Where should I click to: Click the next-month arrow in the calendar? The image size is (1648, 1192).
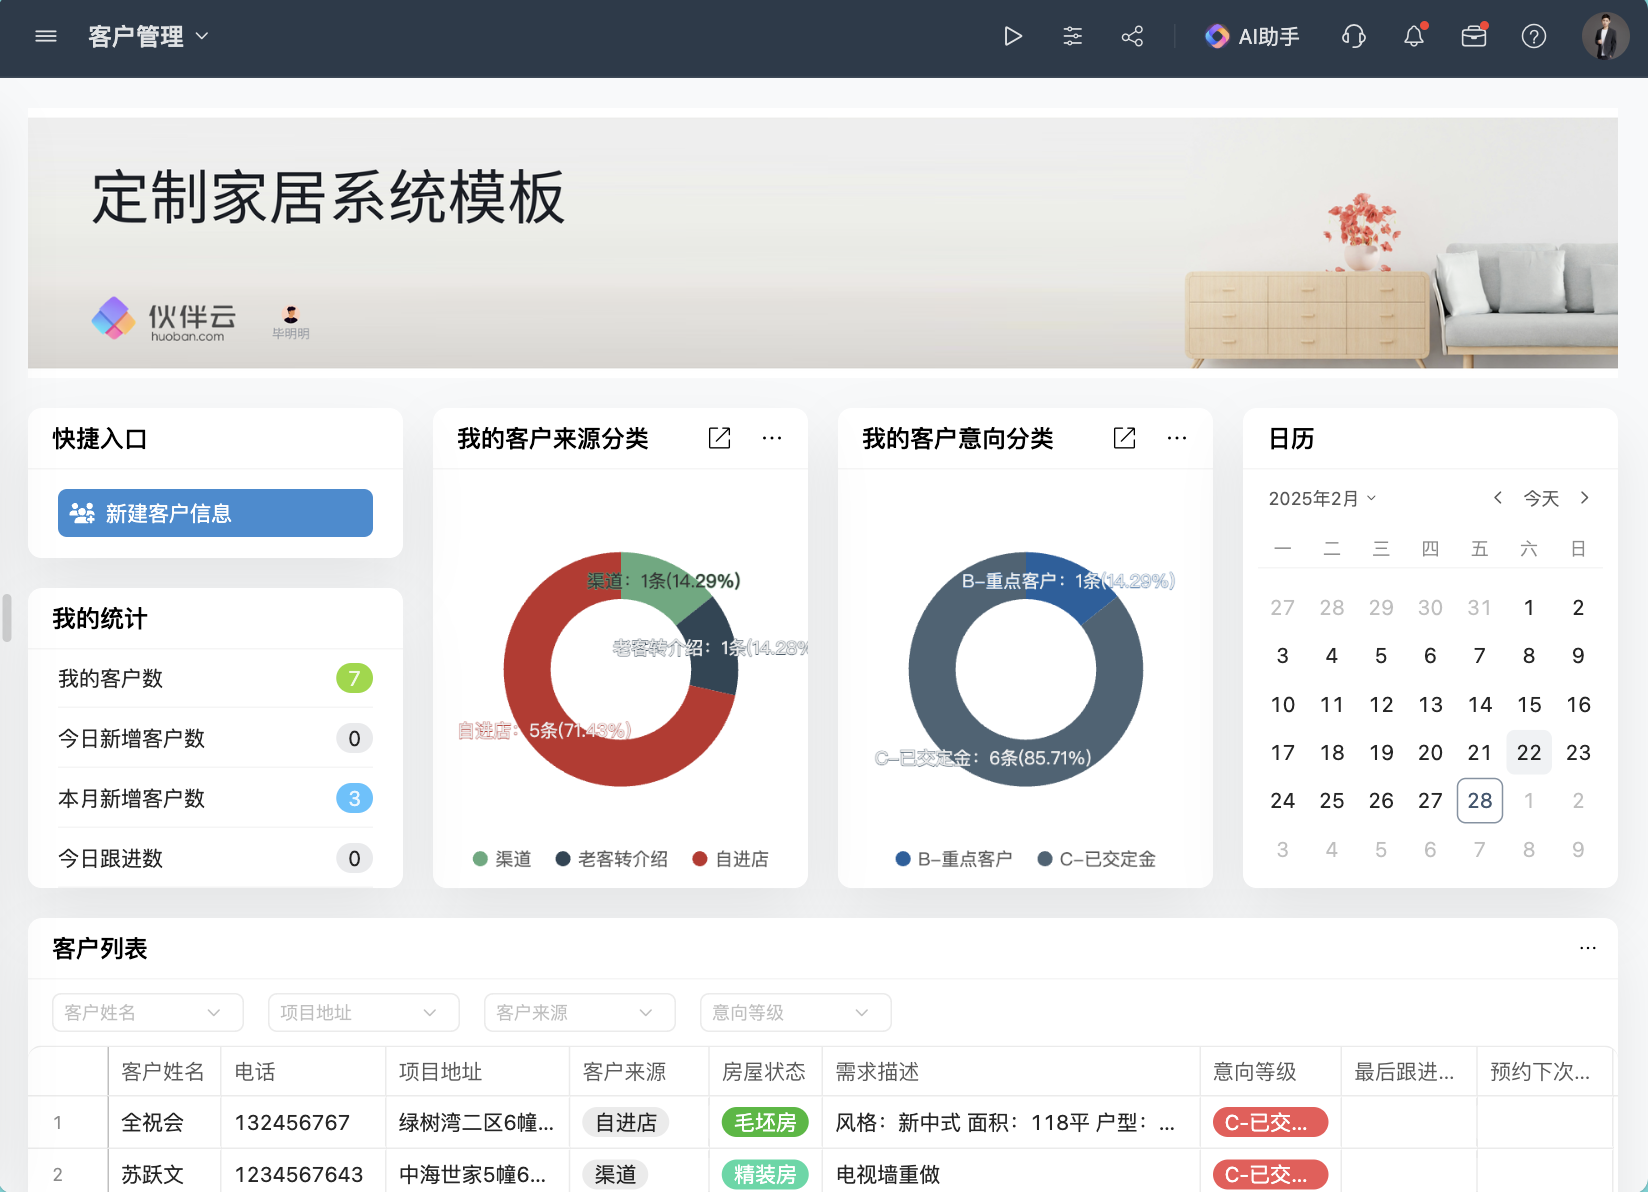click(x=1585, y=497)
